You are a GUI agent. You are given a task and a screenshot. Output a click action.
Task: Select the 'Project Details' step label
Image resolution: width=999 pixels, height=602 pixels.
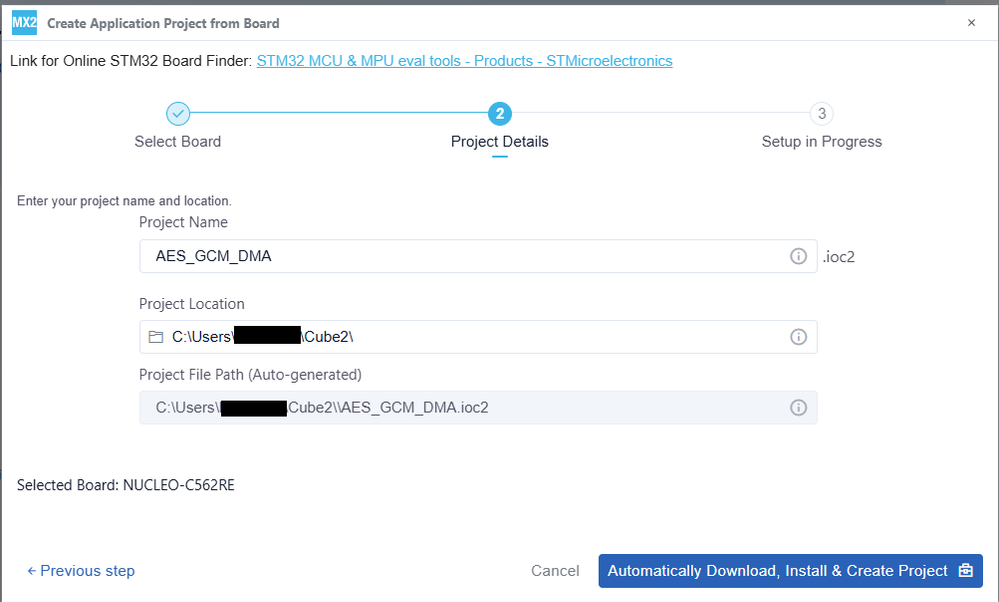(500, 141)
